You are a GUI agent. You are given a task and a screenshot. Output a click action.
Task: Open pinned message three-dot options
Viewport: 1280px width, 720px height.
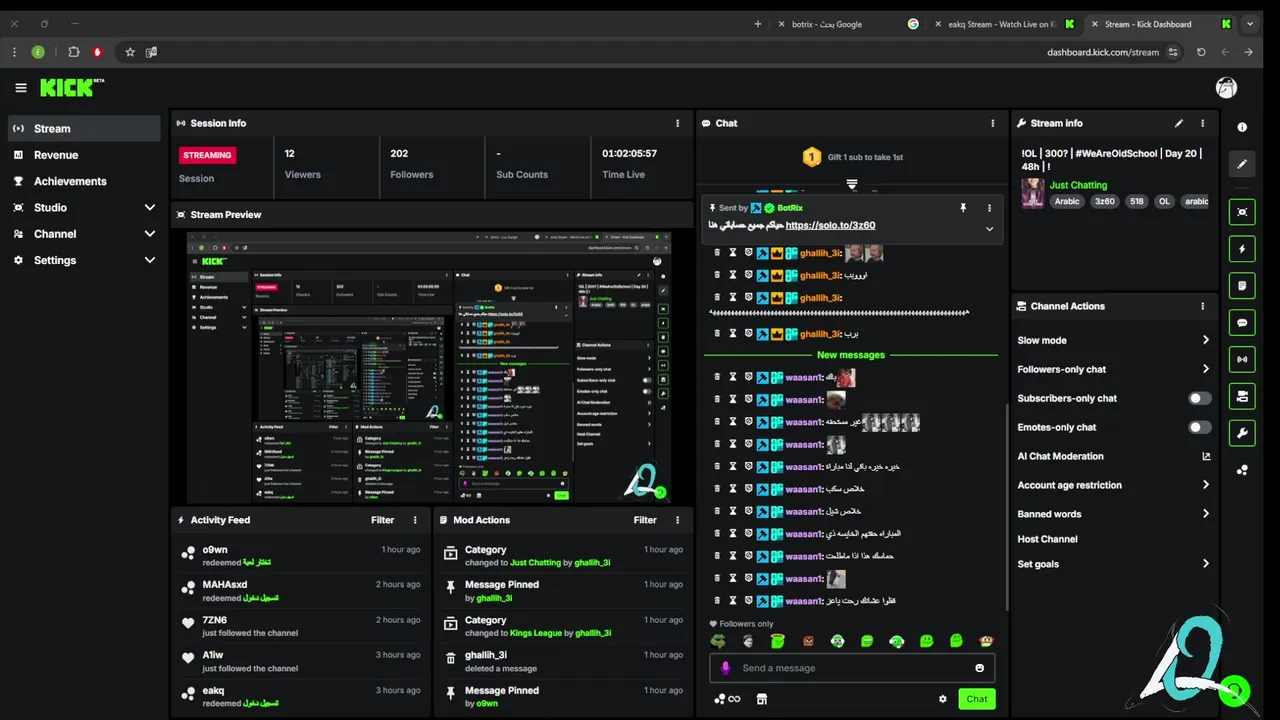989,208
